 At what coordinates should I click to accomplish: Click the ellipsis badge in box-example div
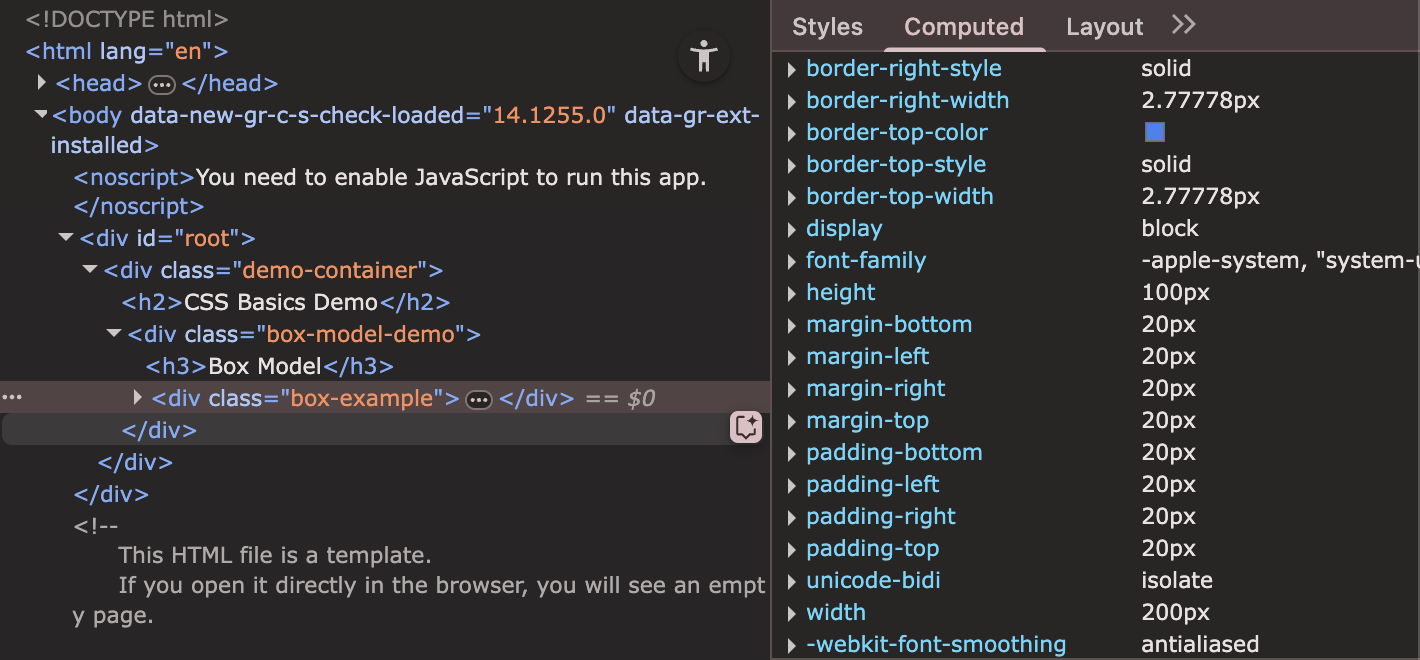[479, 400]
